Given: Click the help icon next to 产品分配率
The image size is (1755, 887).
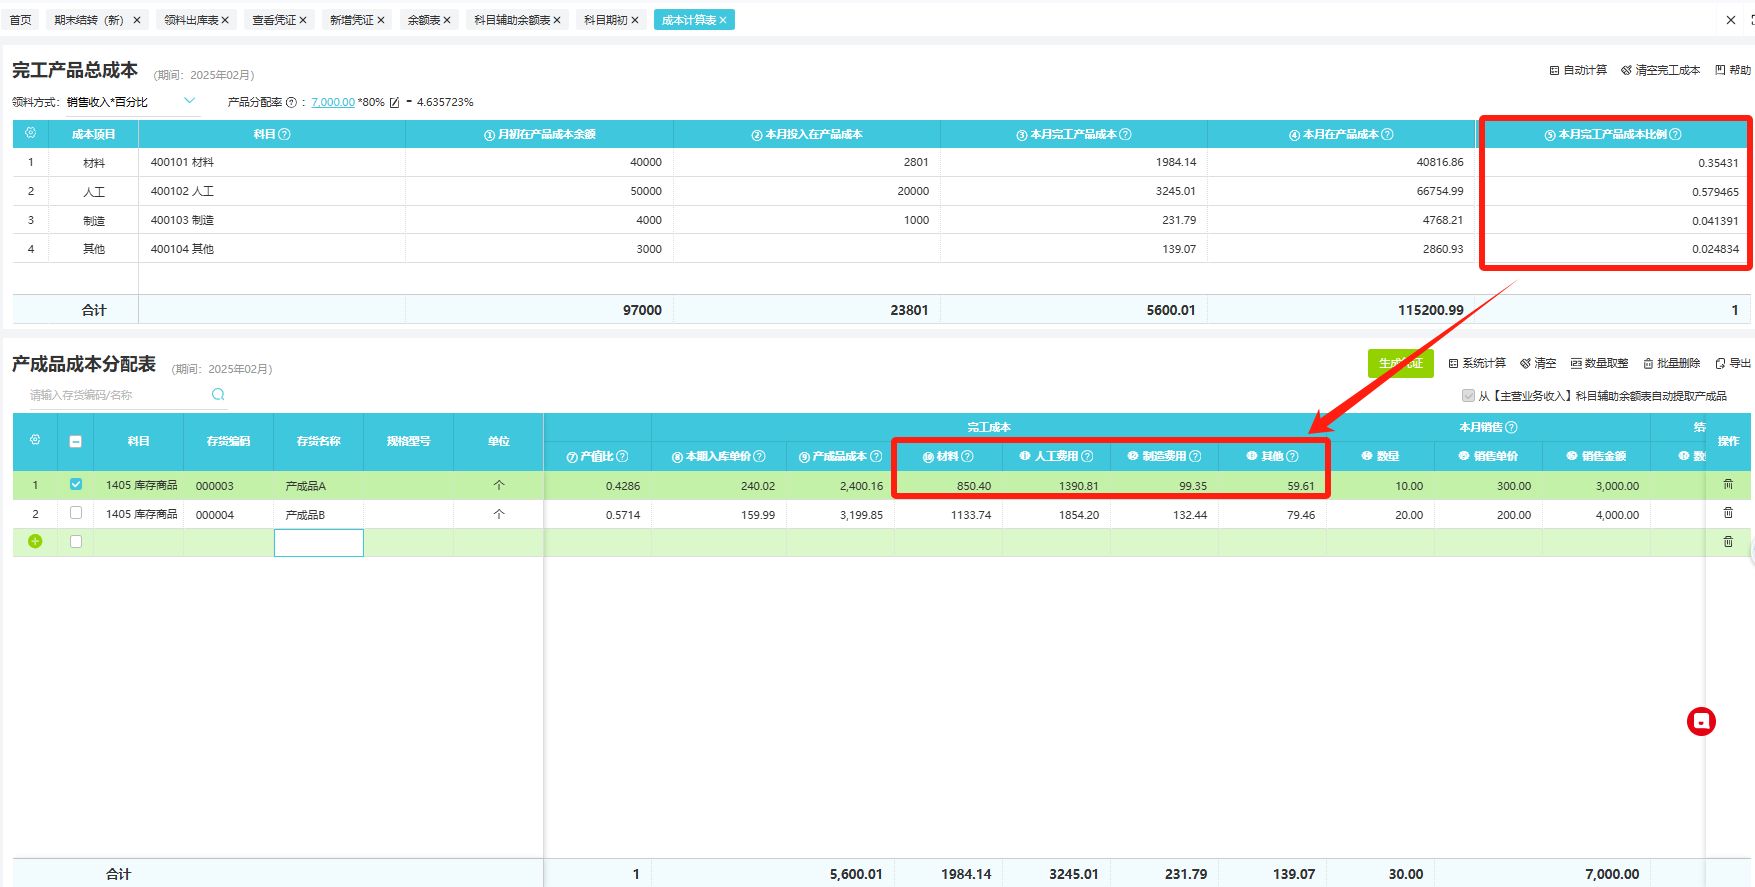Looking at the screenshot, I should click(291, 103).
